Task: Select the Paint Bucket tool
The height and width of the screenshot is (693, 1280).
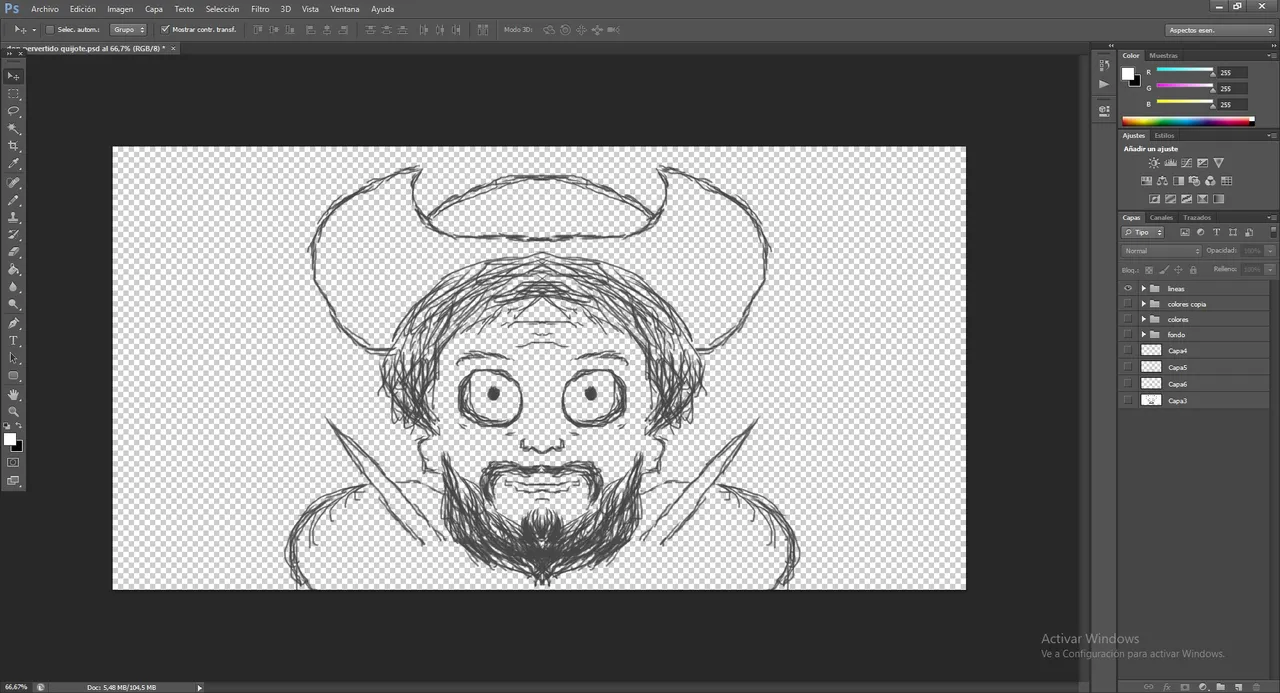Action: (x=14, y=270)
